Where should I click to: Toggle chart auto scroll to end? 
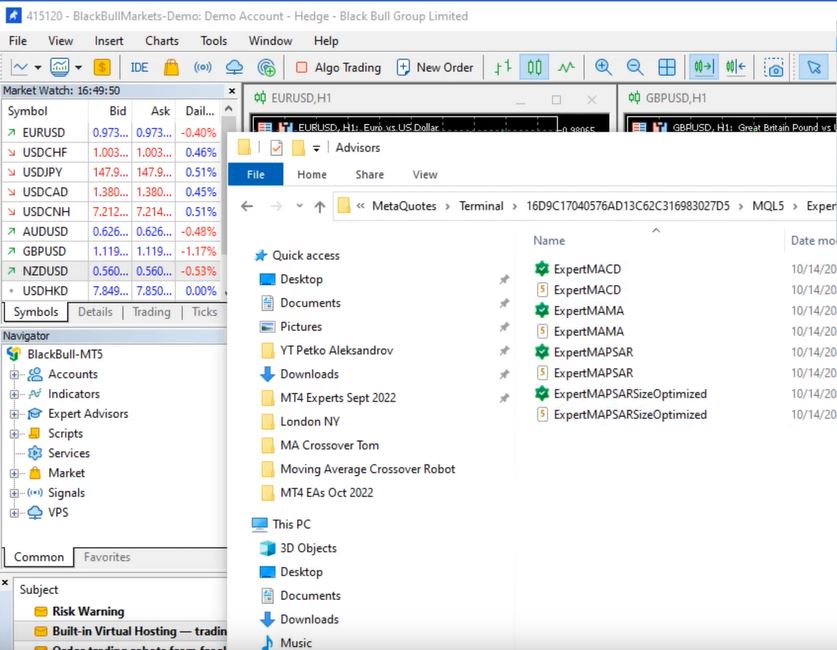coord(704,67)
